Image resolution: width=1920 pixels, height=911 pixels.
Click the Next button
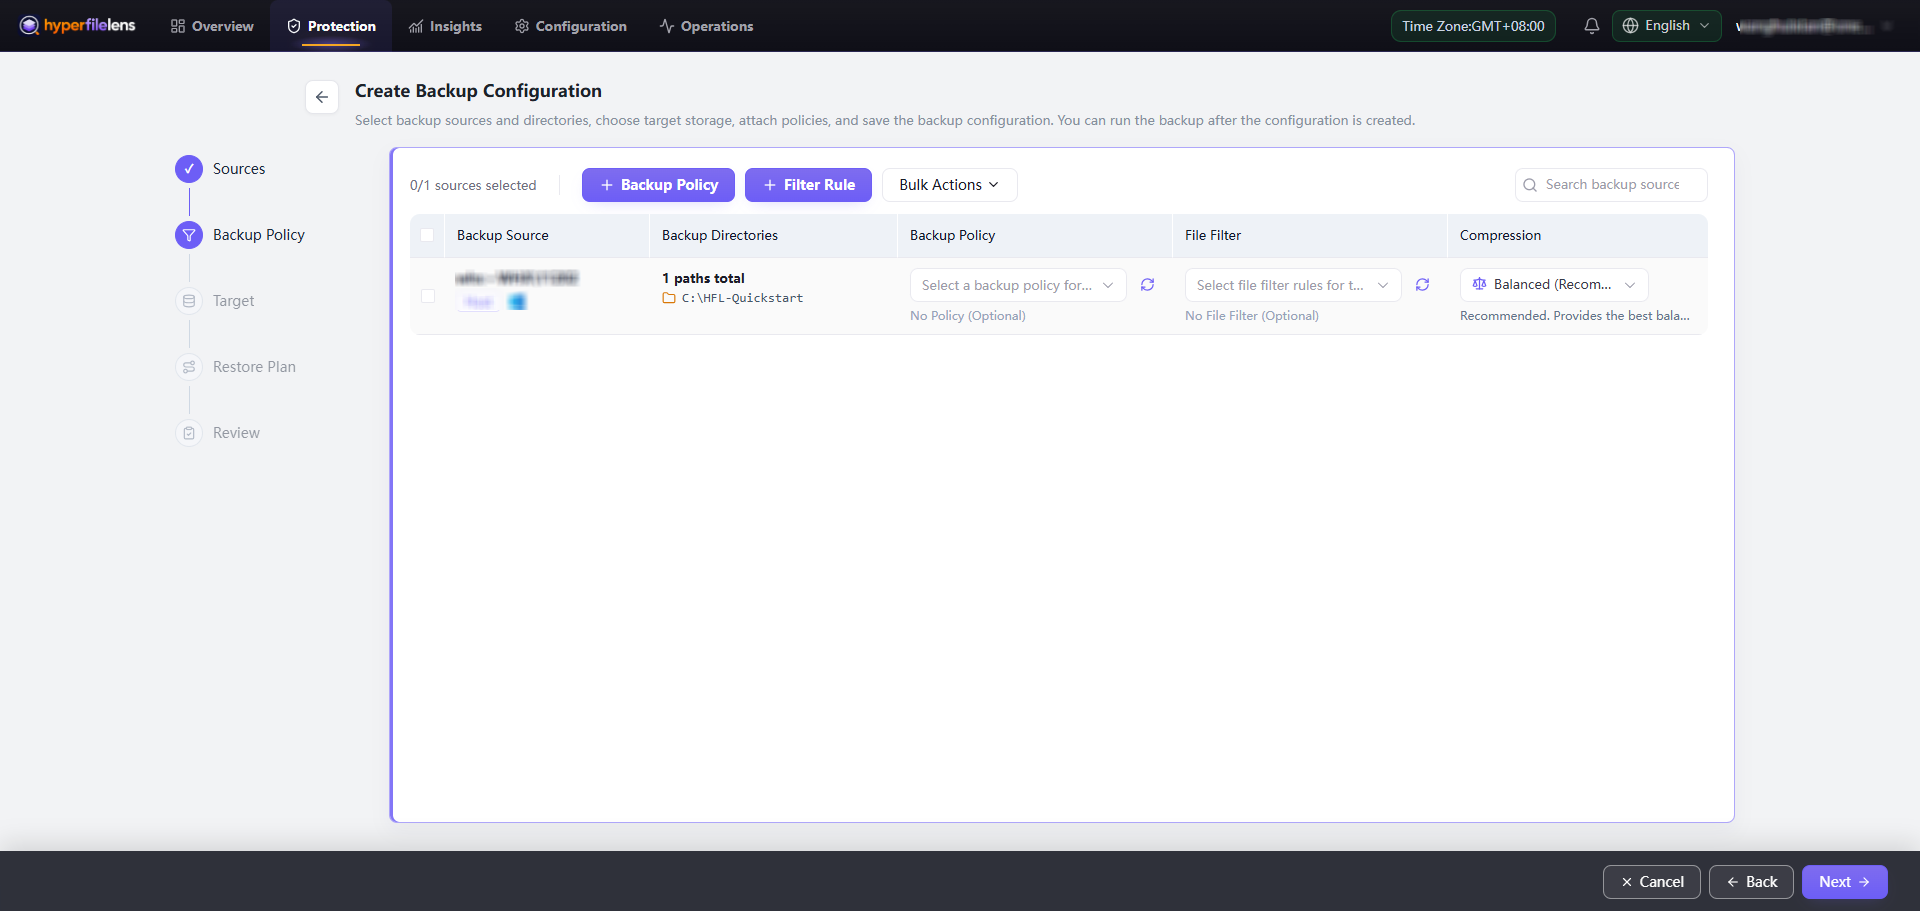point(1844,882)
